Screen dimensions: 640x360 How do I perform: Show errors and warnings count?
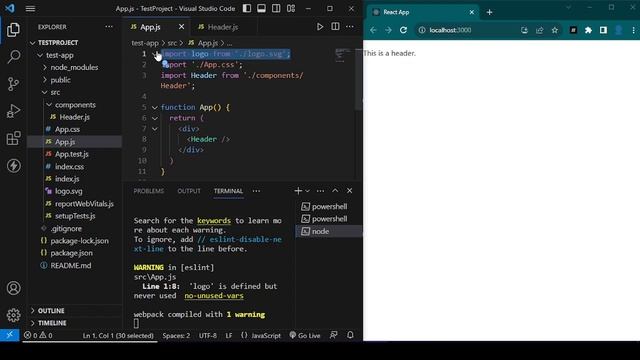[38, 336]
